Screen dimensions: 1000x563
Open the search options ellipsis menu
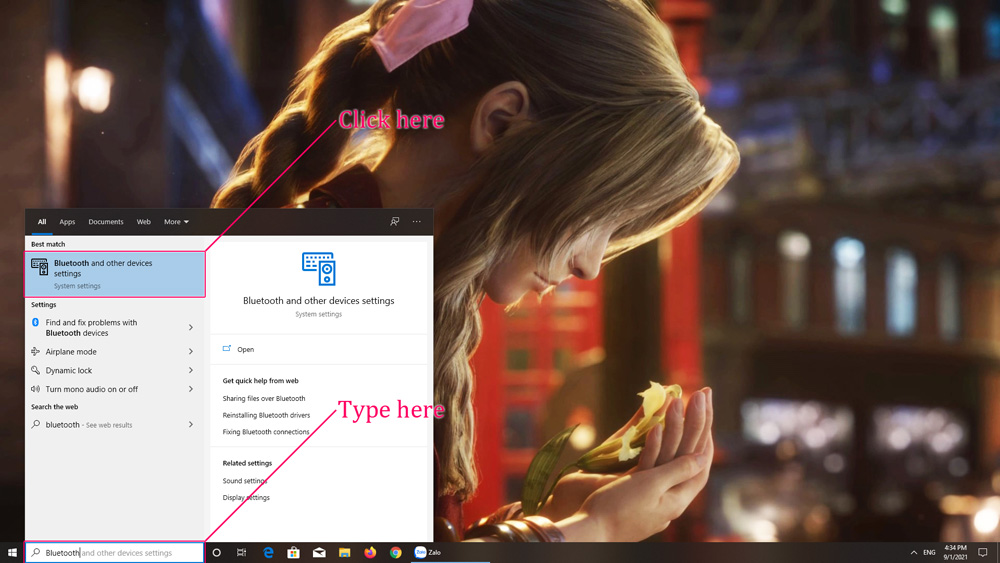point(416,222)
